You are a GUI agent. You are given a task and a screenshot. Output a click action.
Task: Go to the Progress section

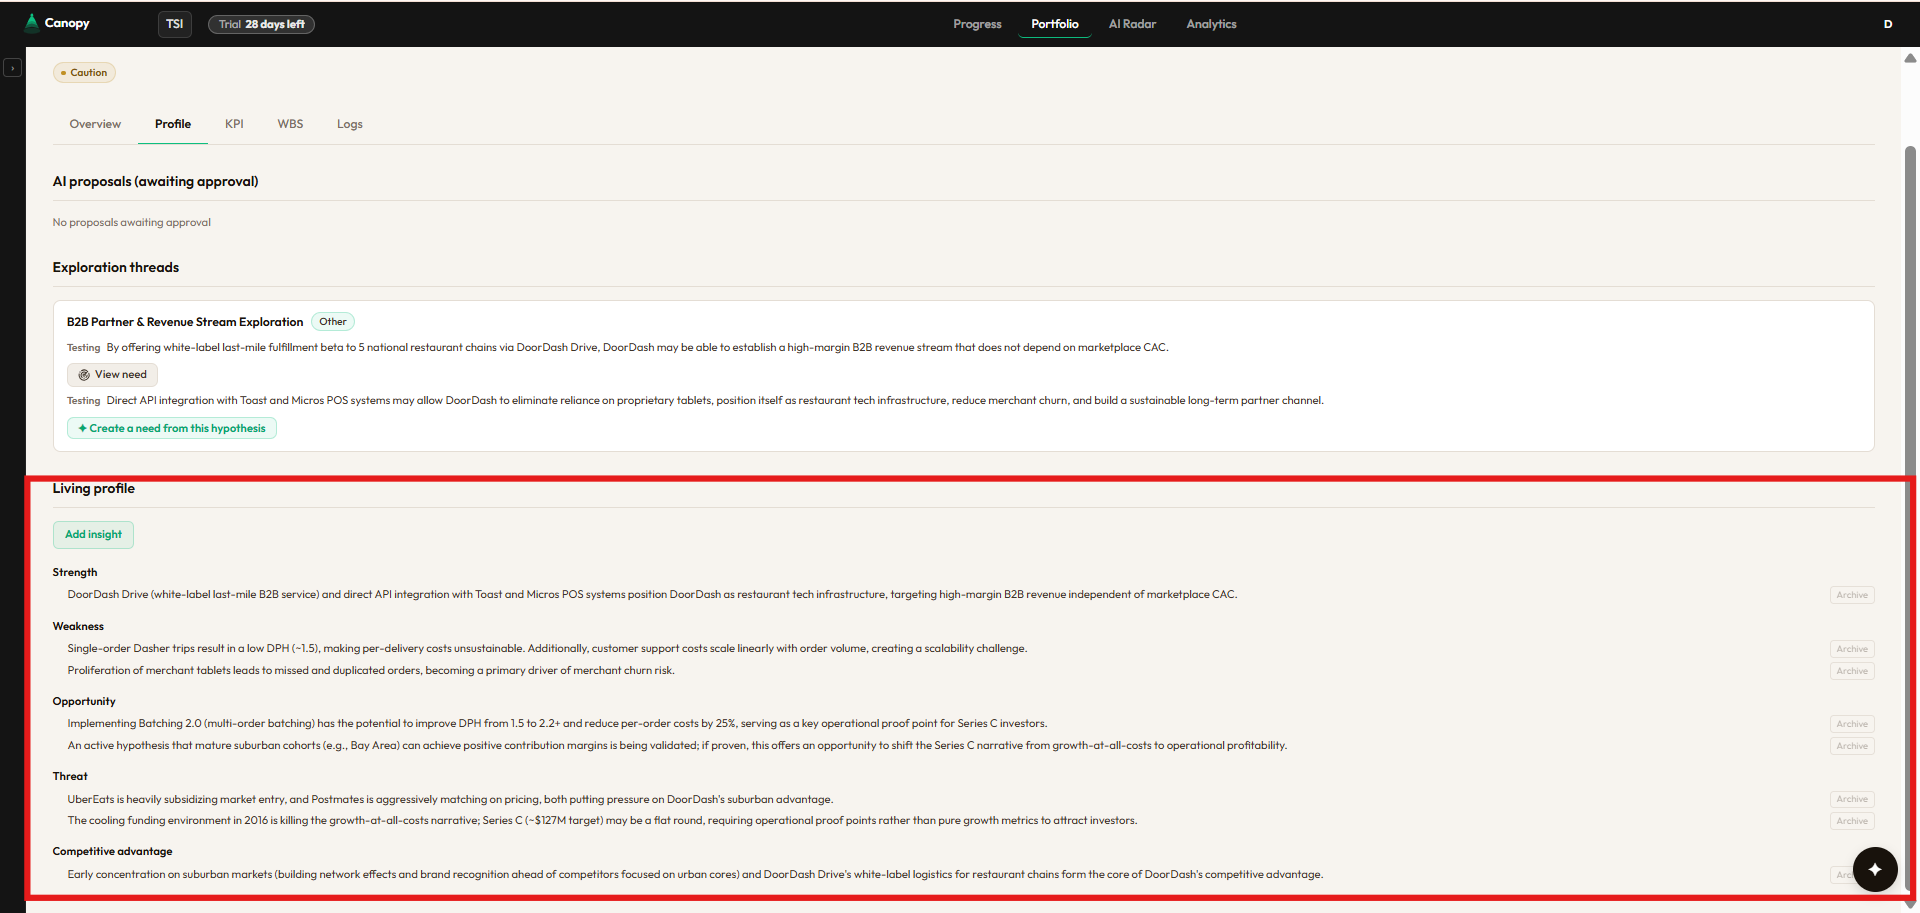[977, 24]
